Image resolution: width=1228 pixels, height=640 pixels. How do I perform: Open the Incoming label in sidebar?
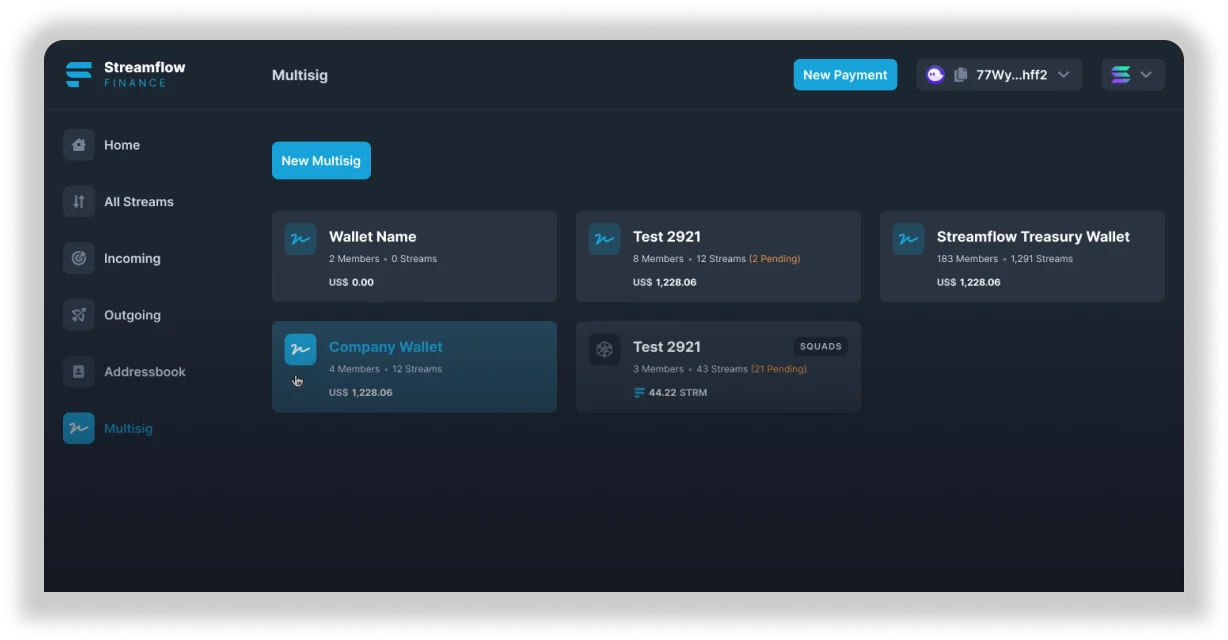(x=132, y=258)
